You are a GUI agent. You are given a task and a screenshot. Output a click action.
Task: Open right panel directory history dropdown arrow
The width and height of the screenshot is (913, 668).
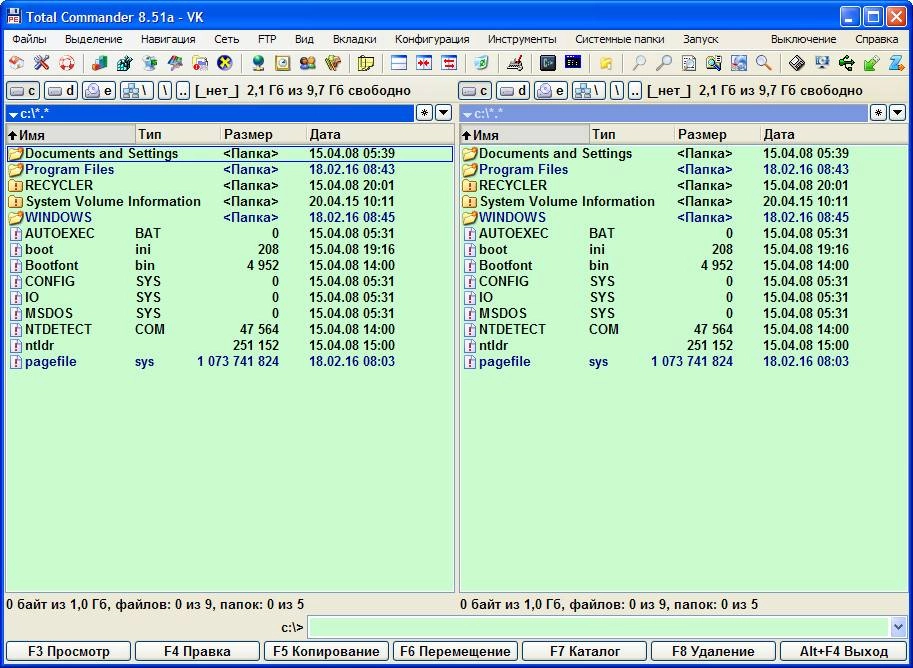coord(898,113)
